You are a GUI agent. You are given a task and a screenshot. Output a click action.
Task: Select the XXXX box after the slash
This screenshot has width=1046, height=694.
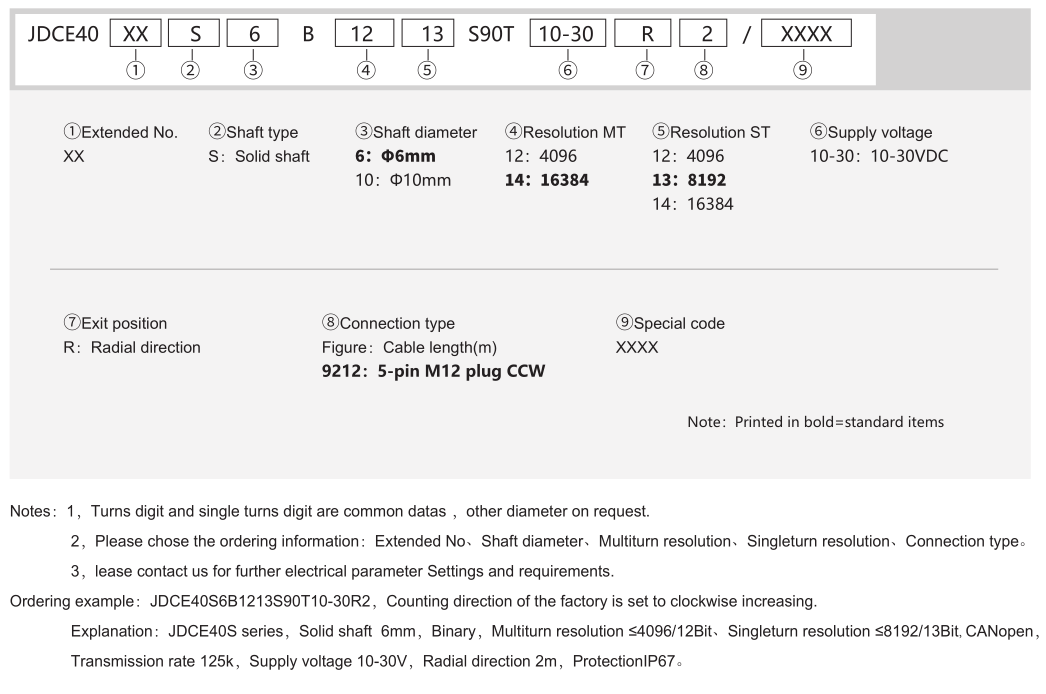click(806, 34)
